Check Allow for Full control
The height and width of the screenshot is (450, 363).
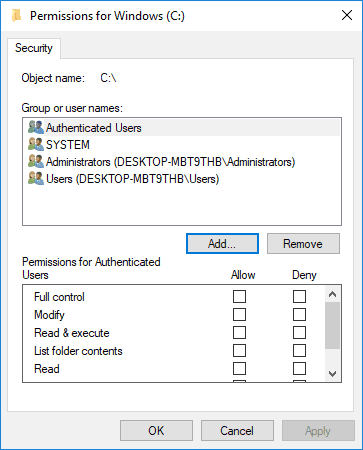pyautogui.click(x=239, y=296)
